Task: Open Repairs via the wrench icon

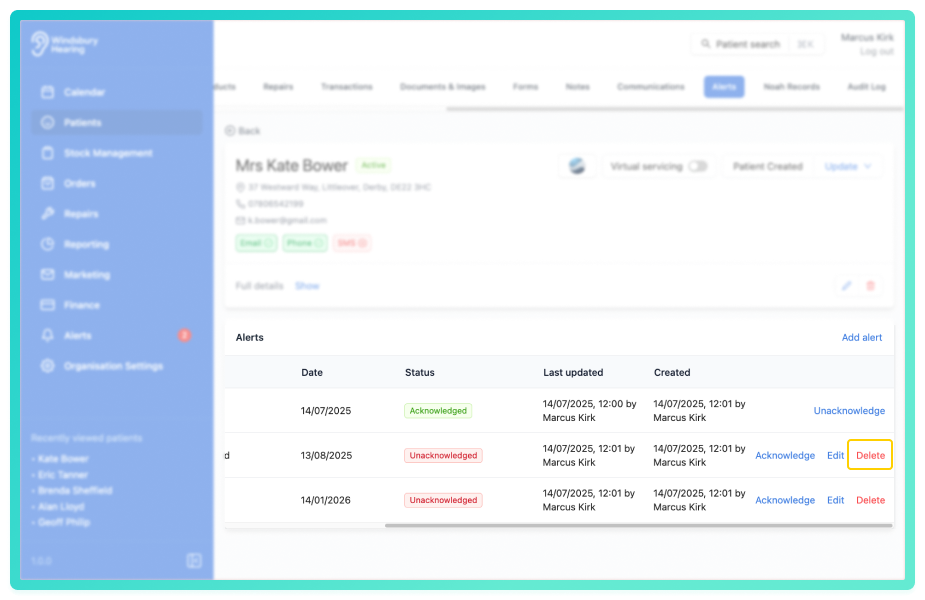Action: point(48,214)
